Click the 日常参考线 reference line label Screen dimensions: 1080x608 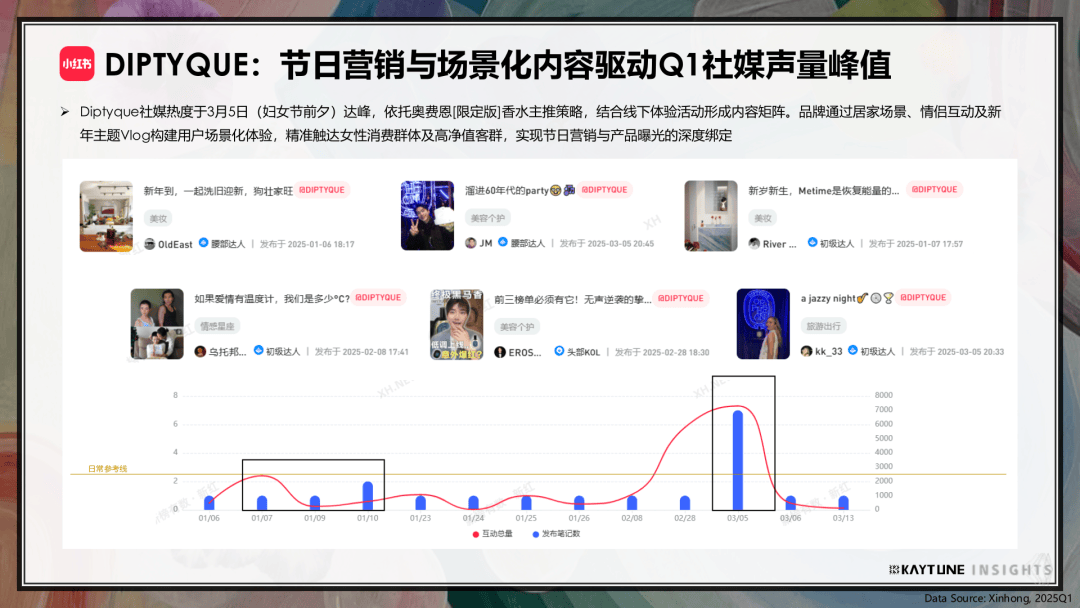107,468
